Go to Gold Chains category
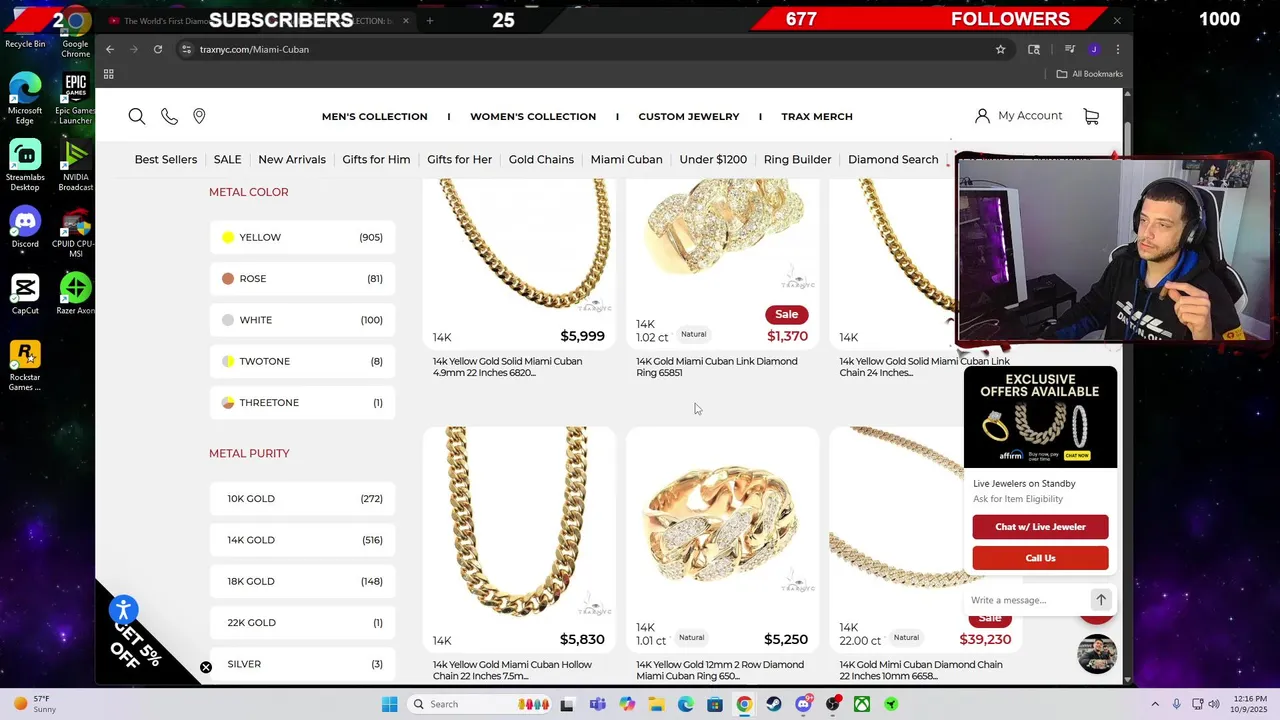1280x720 pixels. pos(541,159)
